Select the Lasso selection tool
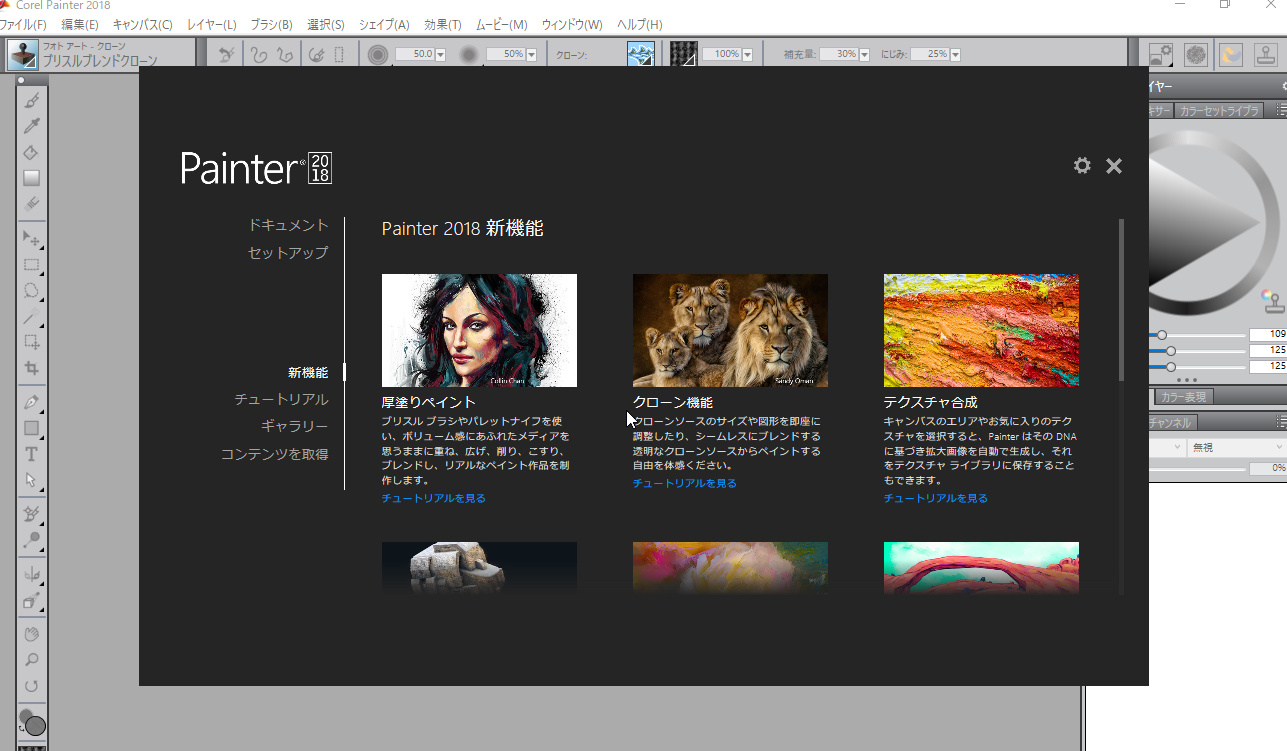The image size is (1287, 751). pyautogui.click(x=31, y=291)
